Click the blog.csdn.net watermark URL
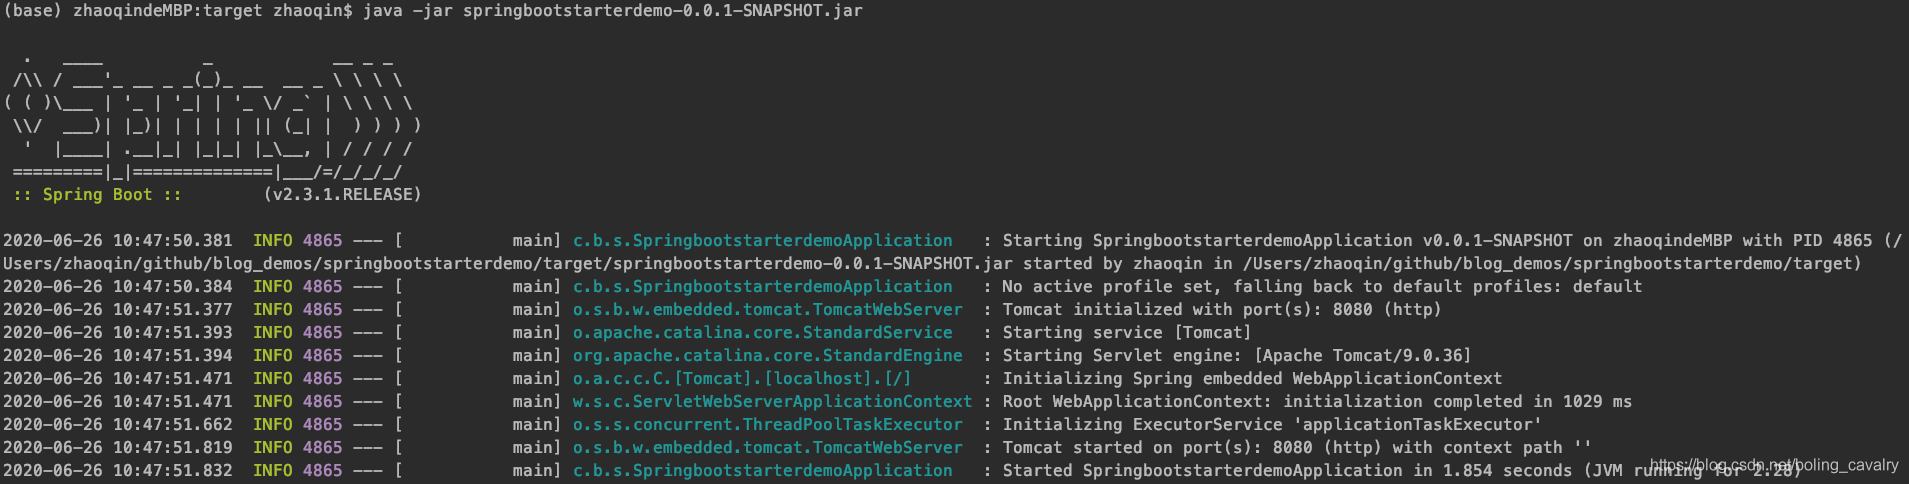This screenshot has height=484, width=1909. 1772,465
